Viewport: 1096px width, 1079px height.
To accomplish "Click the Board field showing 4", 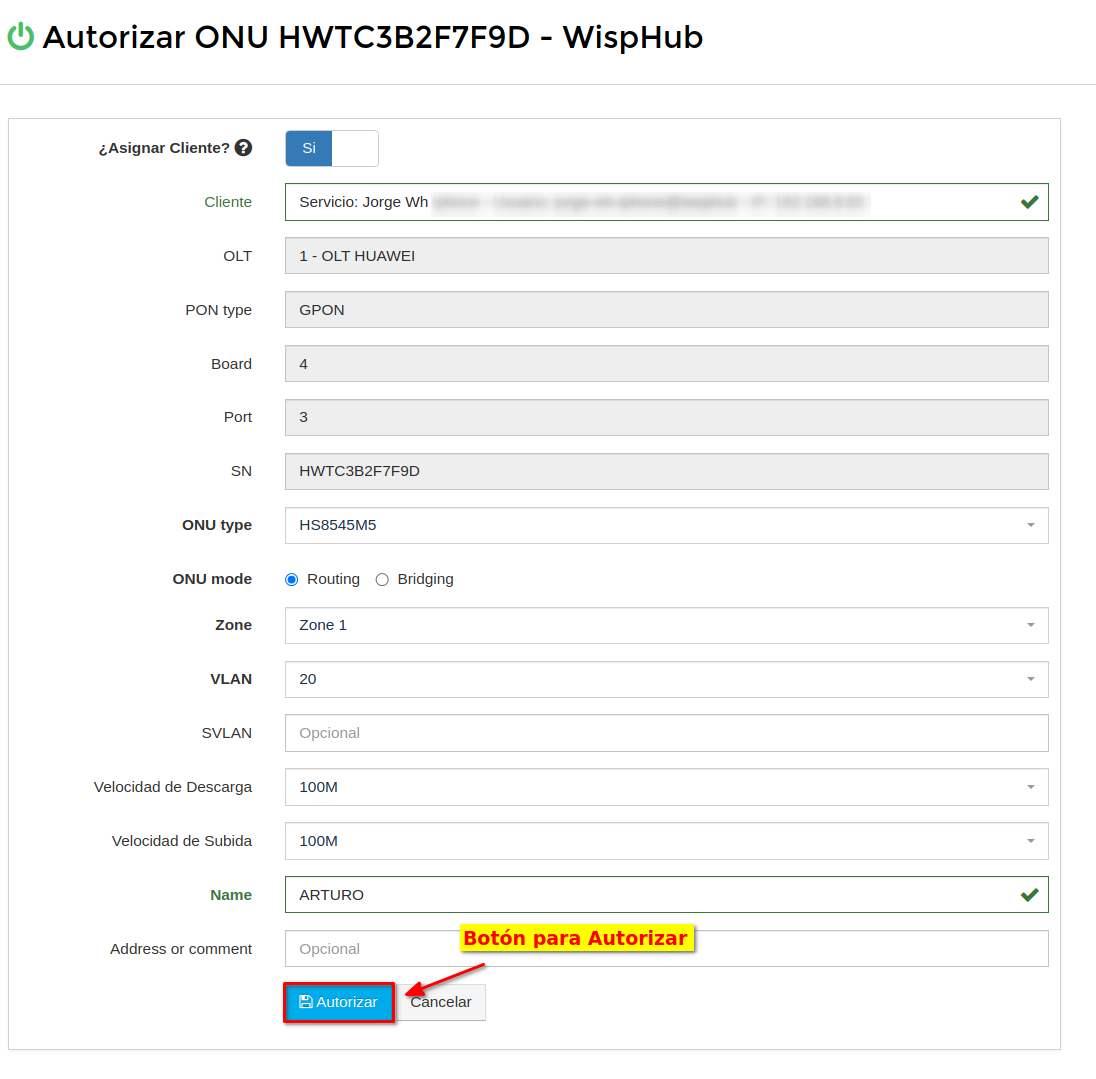I will [x=666, y=363].
